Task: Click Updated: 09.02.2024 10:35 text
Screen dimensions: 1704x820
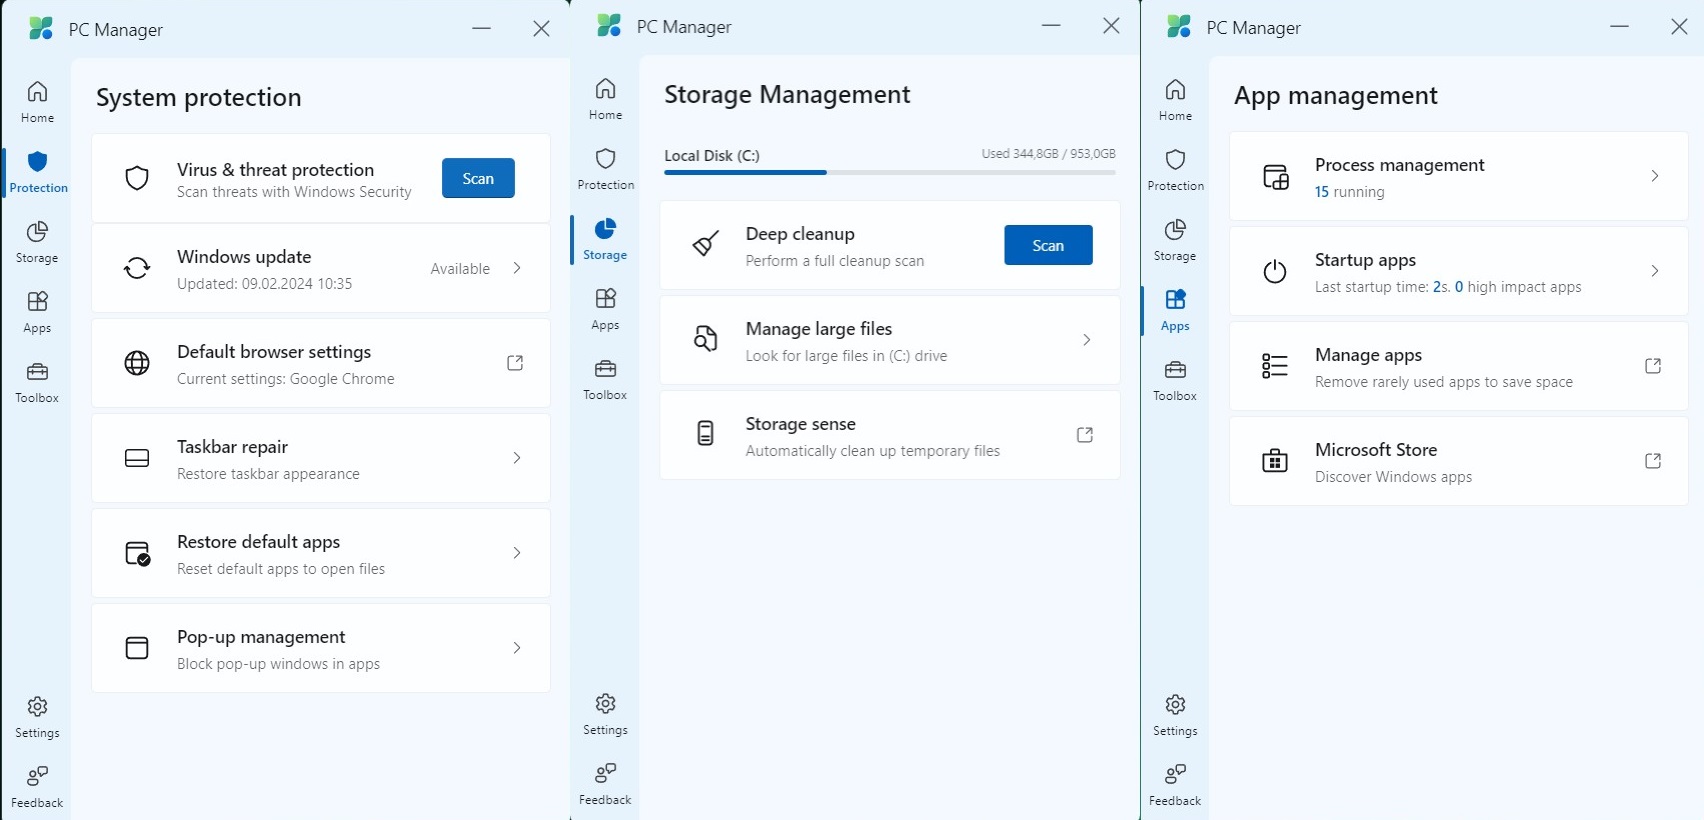Action: (265, 284)
